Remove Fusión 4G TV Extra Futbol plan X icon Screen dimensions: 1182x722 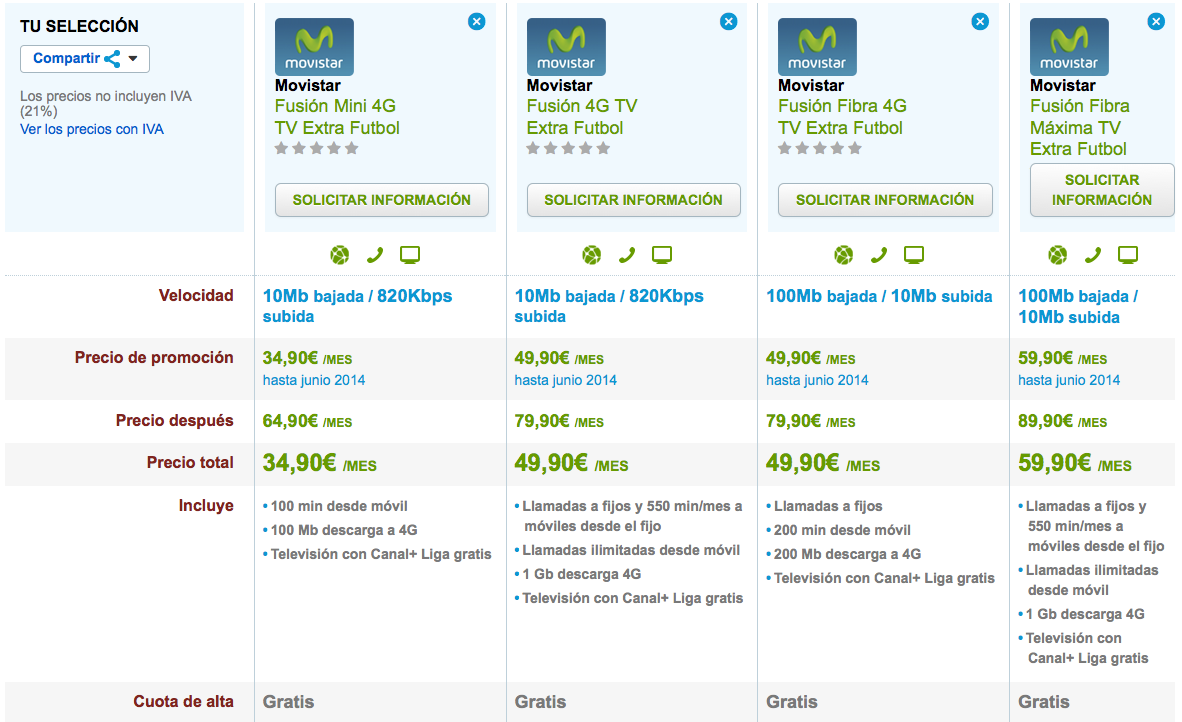[728, 22]
